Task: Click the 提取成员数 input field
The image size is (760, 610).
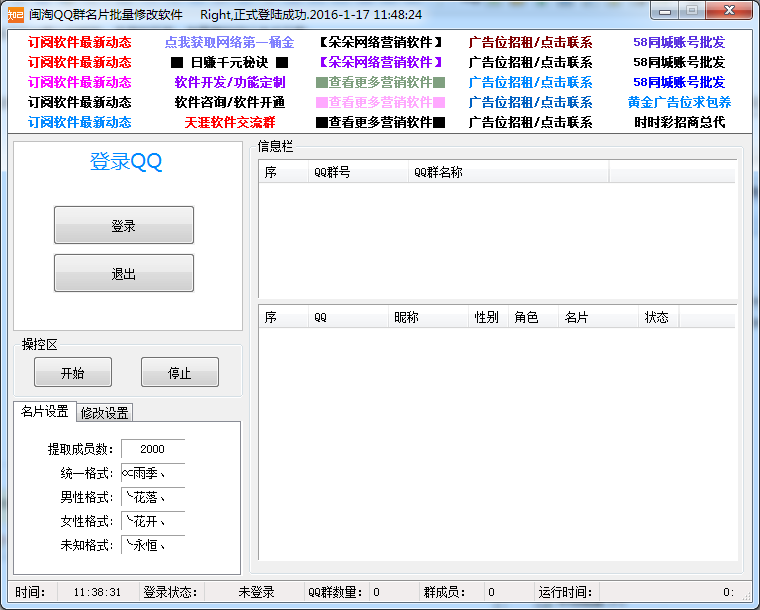Action: [153, 449]
